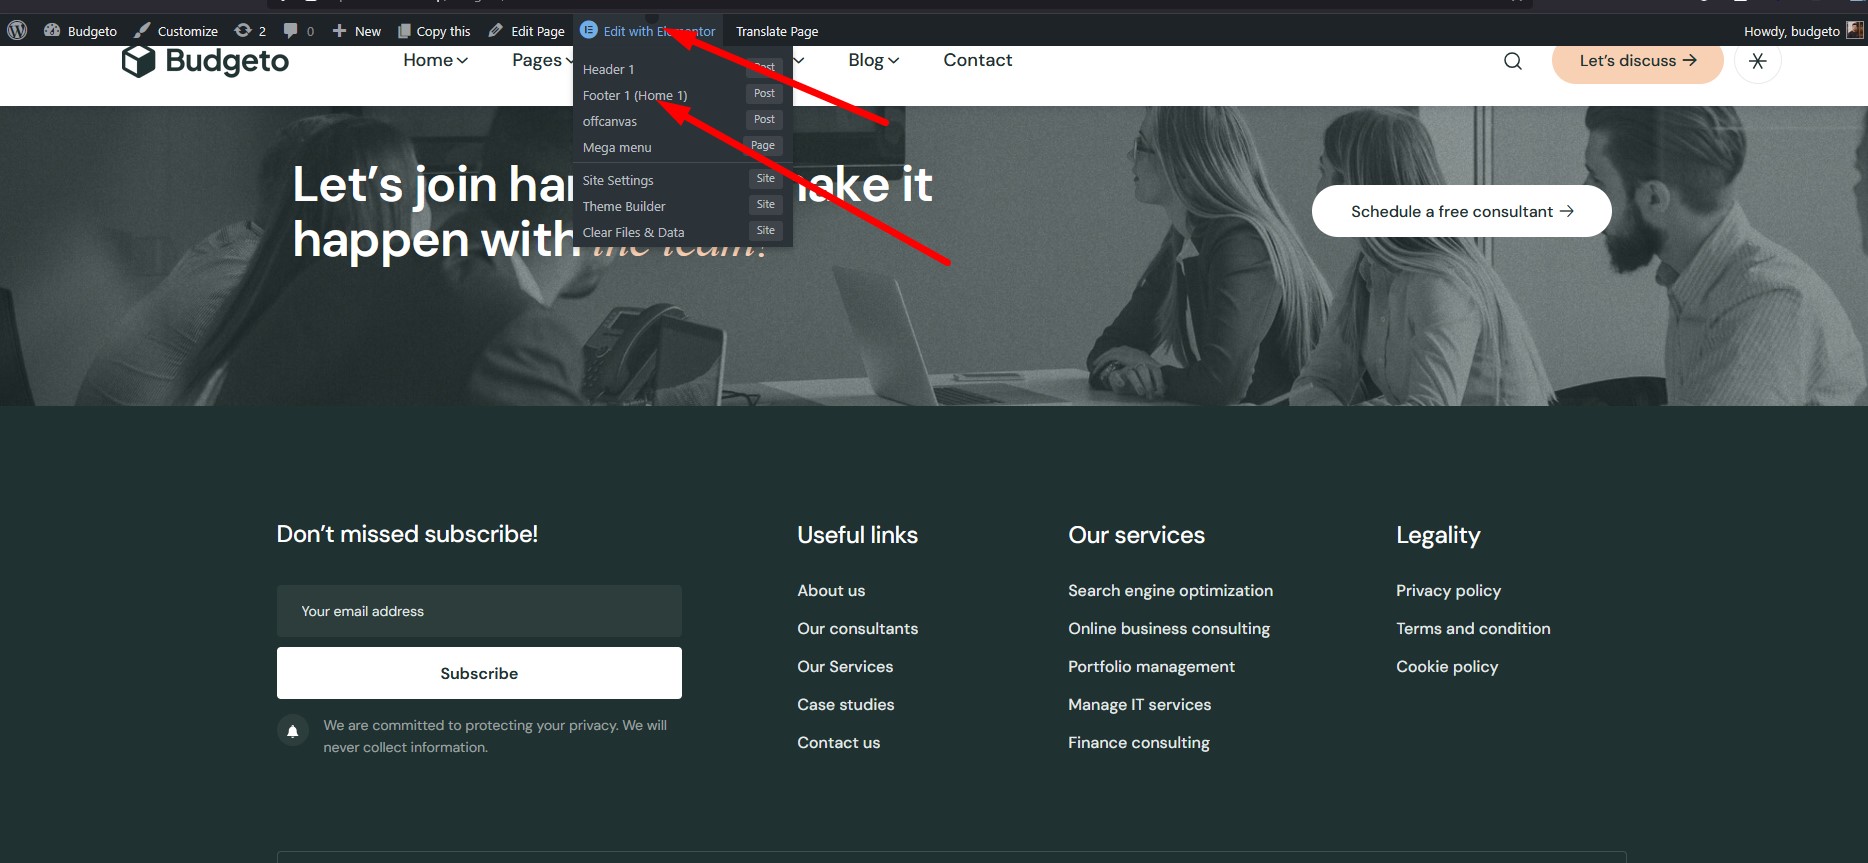Click the privacy bell icon under Subscribe

[292, 731]
